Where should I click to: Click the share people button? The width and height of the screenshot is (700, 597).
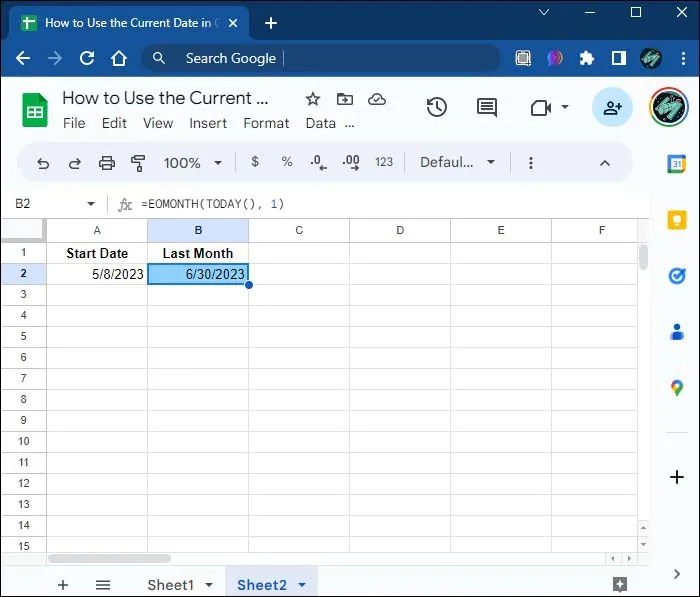pyautogui.click(x=612, y=107)
